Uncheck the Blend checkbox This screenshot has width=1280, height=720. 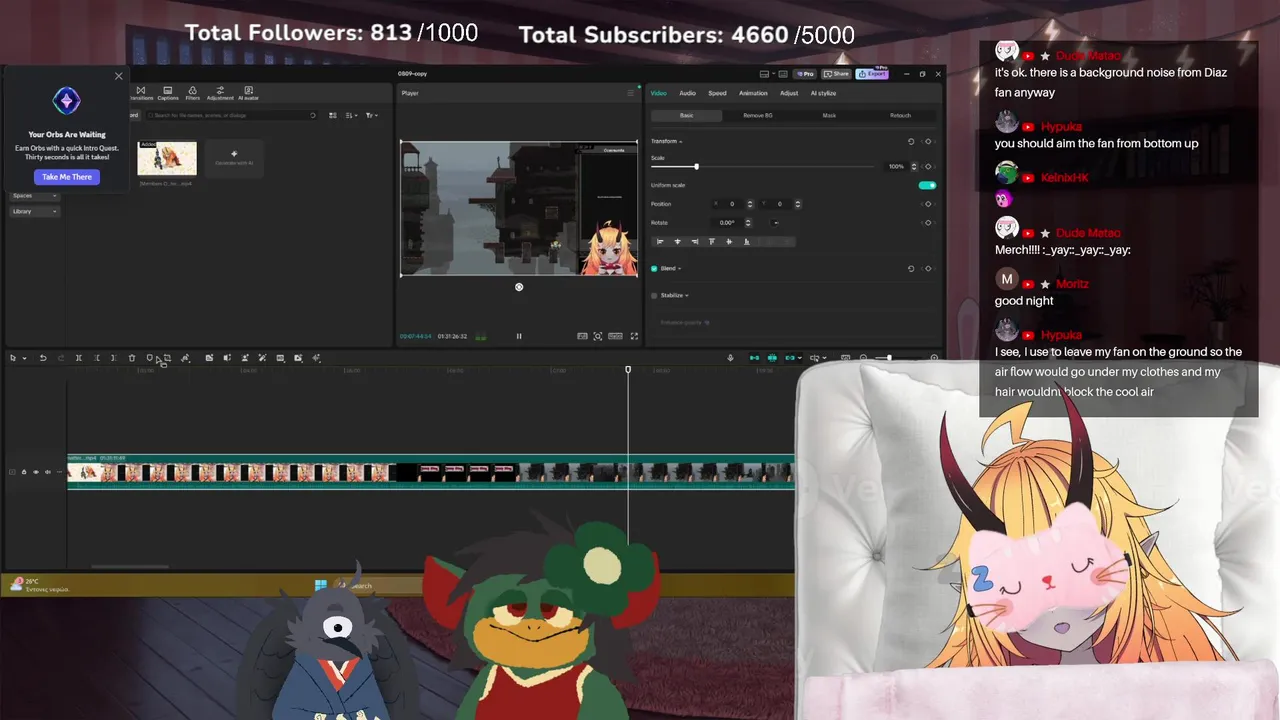(x=654, y=268)
